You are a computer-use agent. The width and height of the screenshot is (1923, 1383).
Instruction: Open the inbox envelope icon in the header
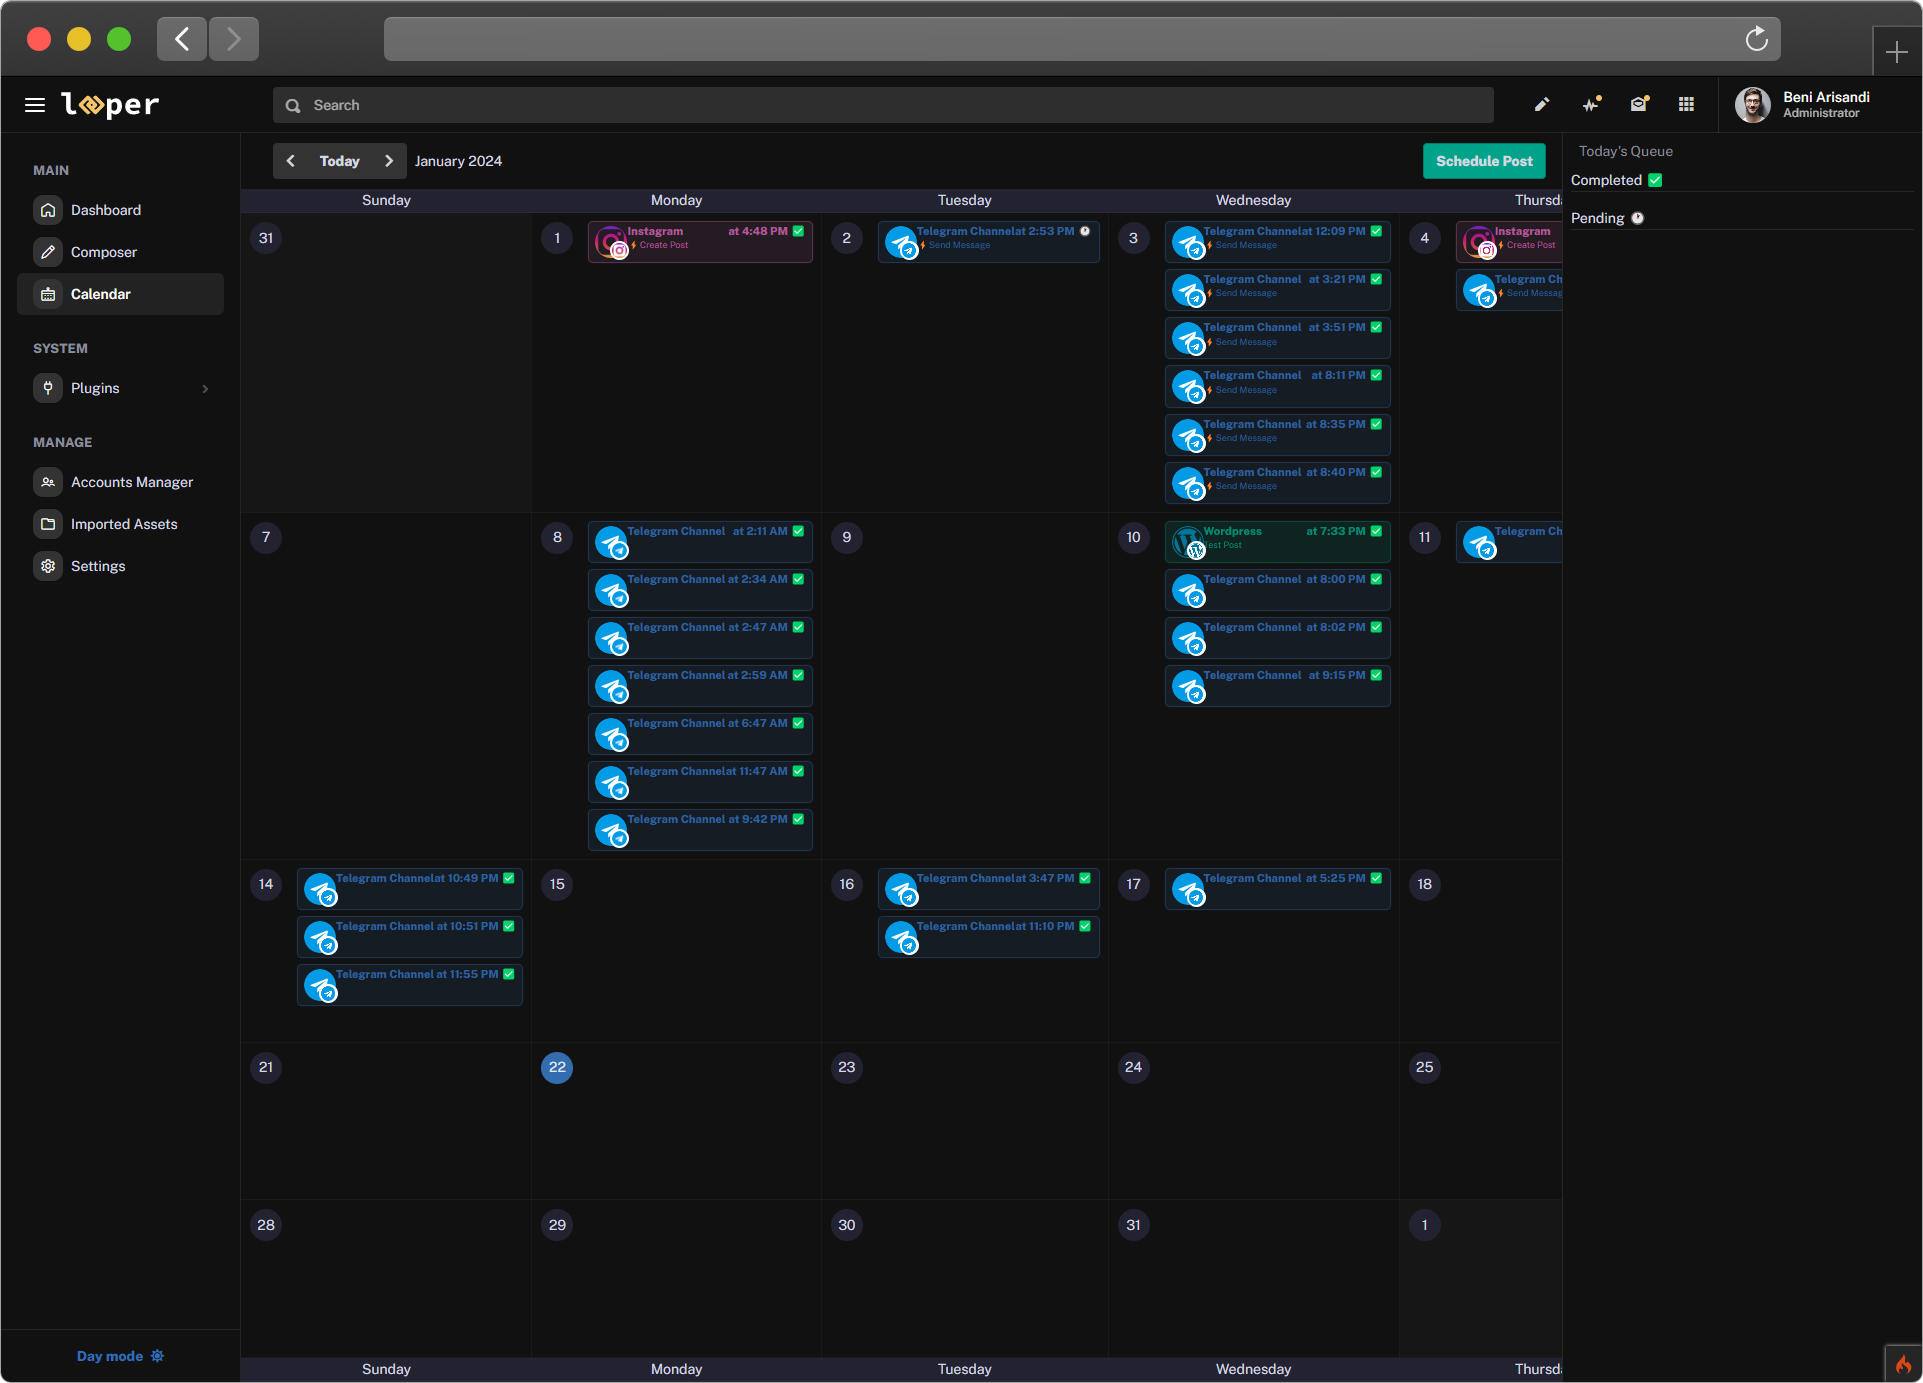pyautogui.click(x=1639, y=104)
